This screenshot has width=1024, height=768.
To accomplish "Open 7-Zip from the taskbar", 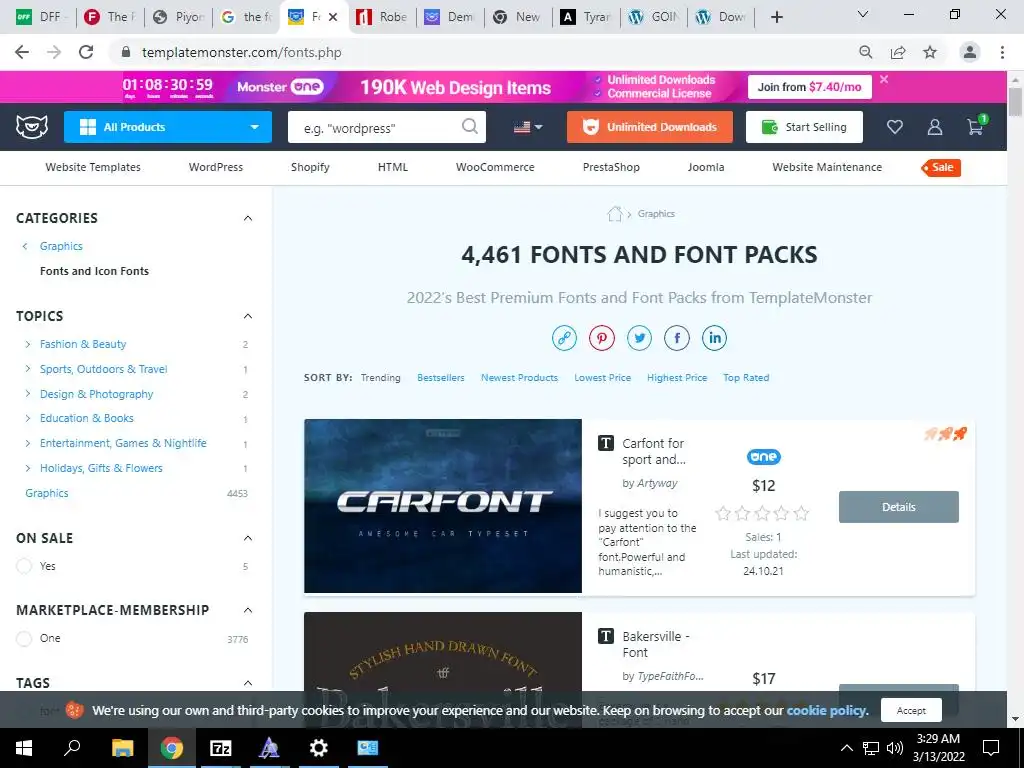I will [220, 748].
